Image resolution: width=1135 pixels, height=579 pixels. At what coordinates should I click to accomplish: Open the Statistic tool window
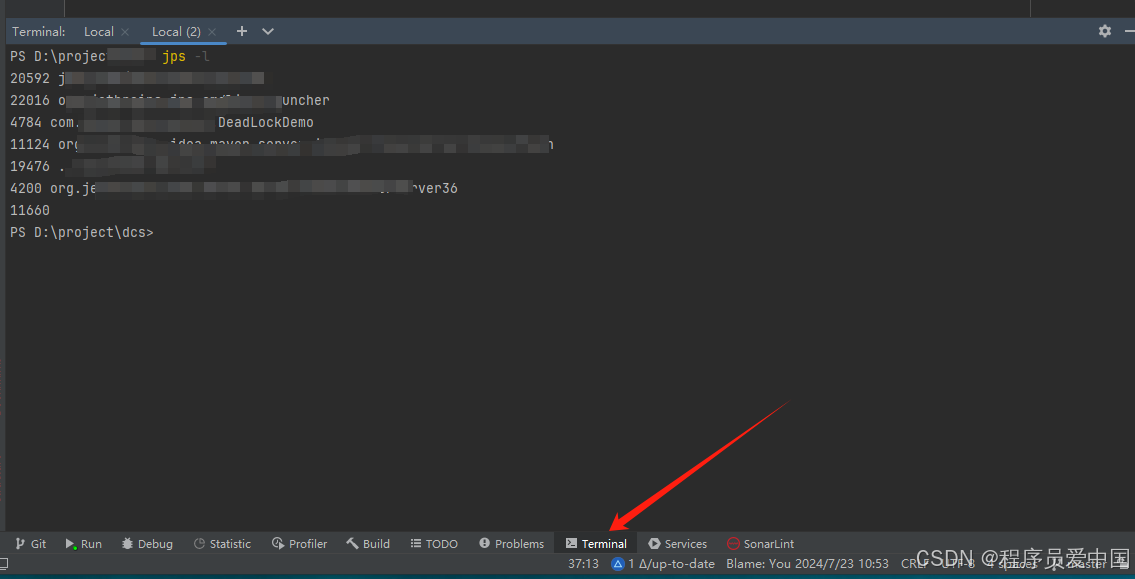click(x=223, y=544)
